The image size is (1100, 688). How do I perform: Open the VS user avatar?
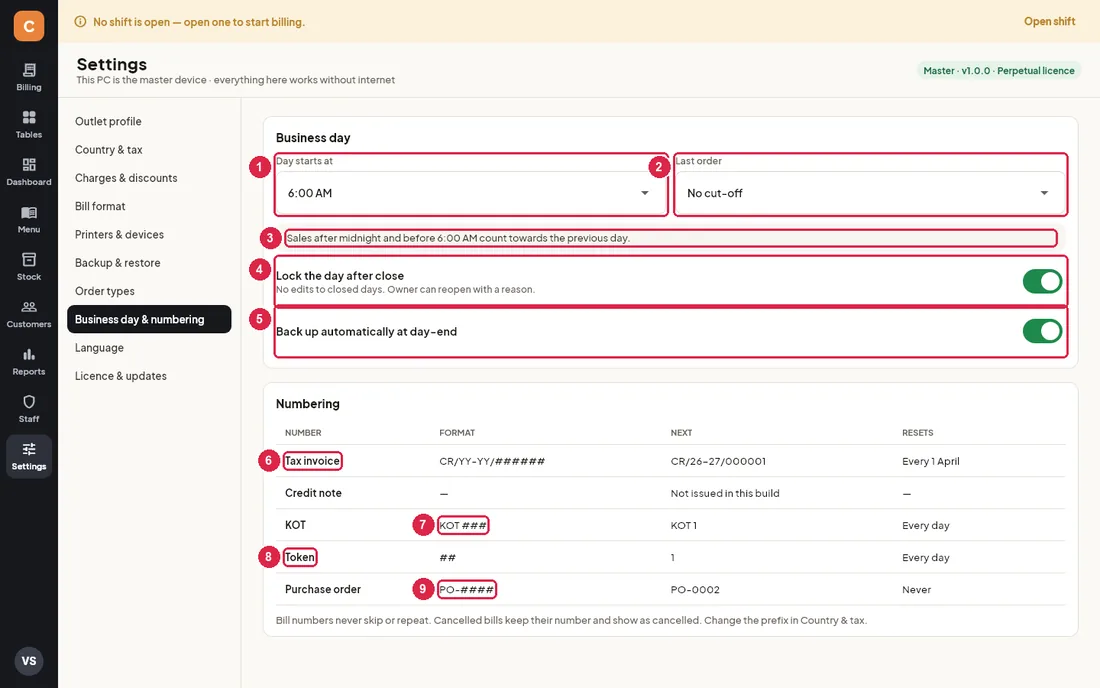point(29,661)
